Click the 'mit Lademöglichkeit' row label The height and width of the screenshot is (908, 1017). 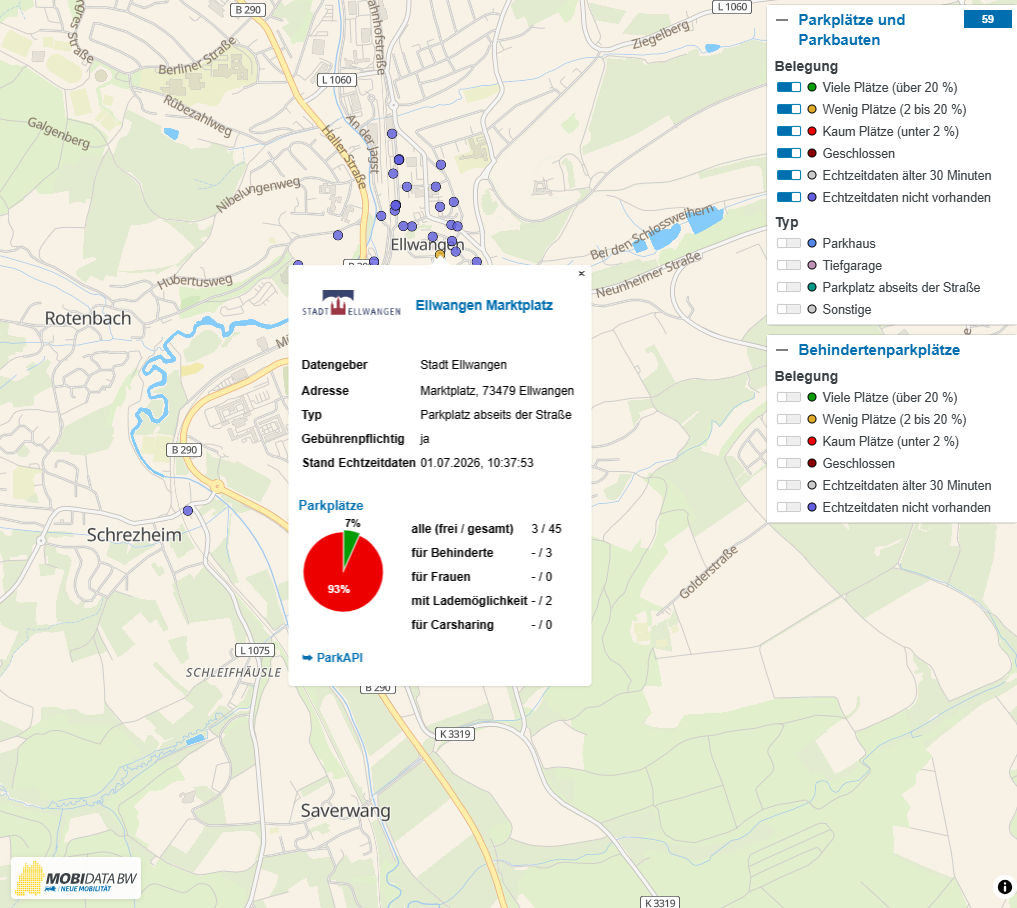click(469, 601)
